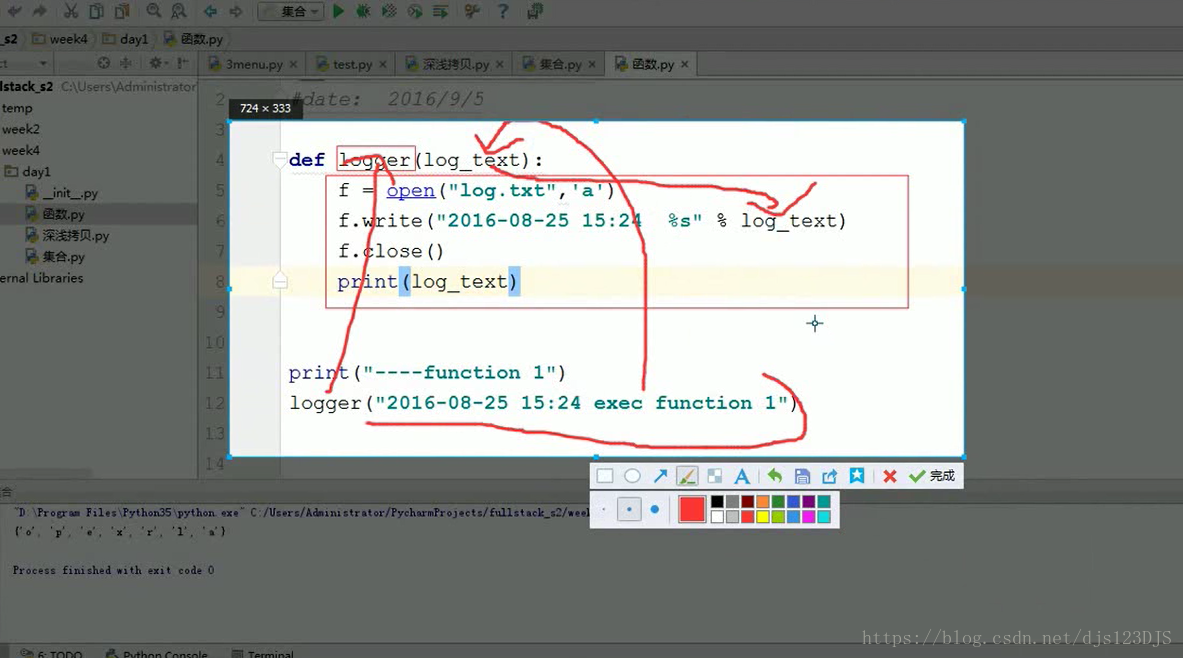Image resolution: width=1183 pixels, height=658 pixels.
Task: Pick the magenta color swatch
Action: 809,517
